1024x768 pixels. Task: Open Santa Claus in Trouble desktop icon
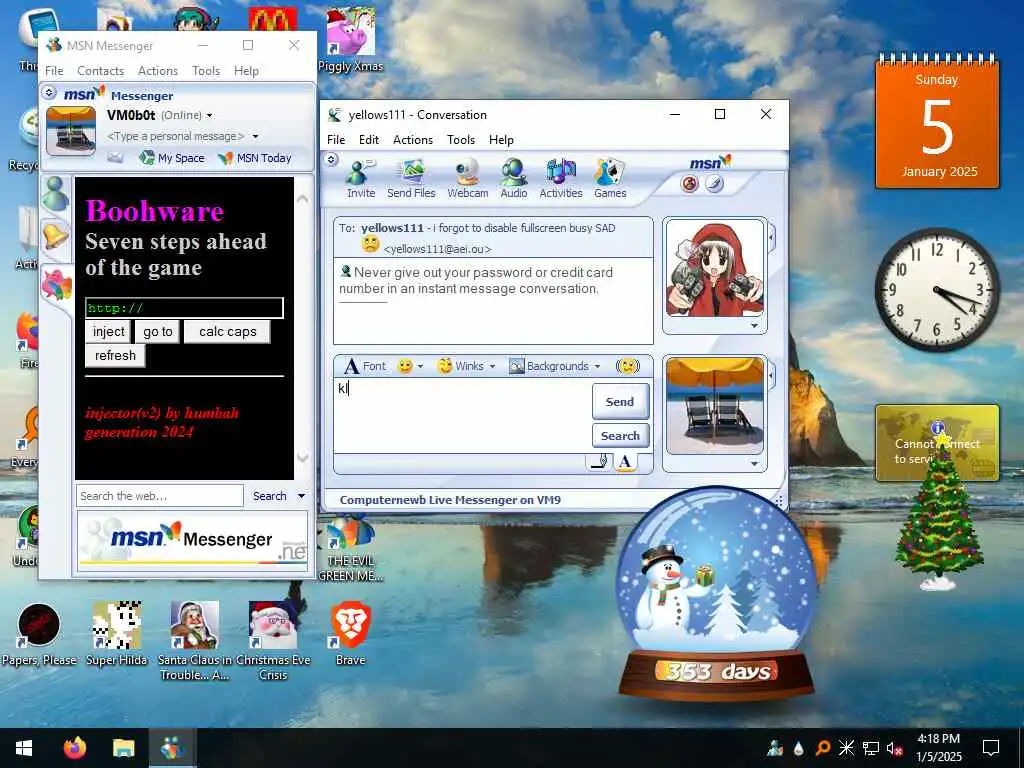tap(195, 641)
